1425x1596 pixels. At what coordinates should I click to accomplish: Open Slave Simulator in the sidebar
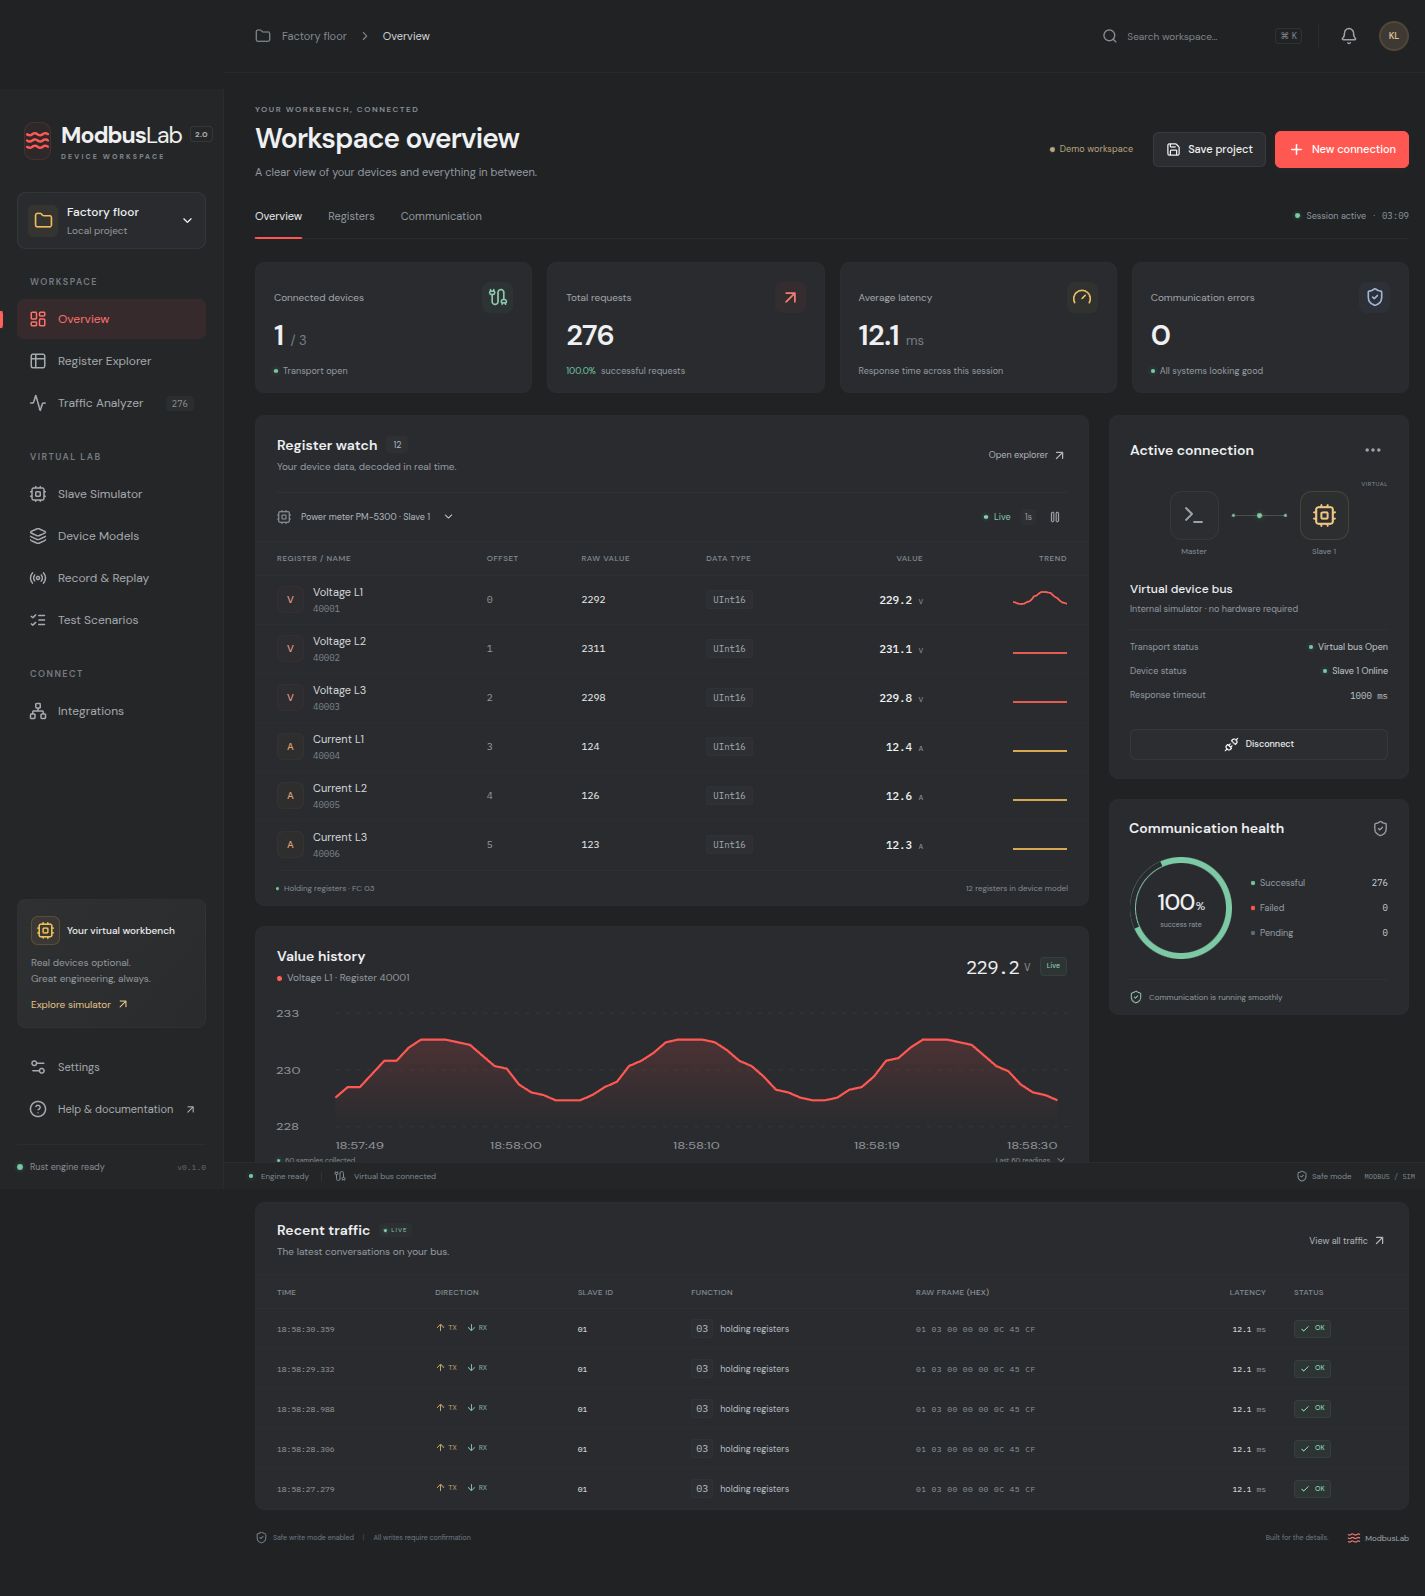click(x=111, y=494)
